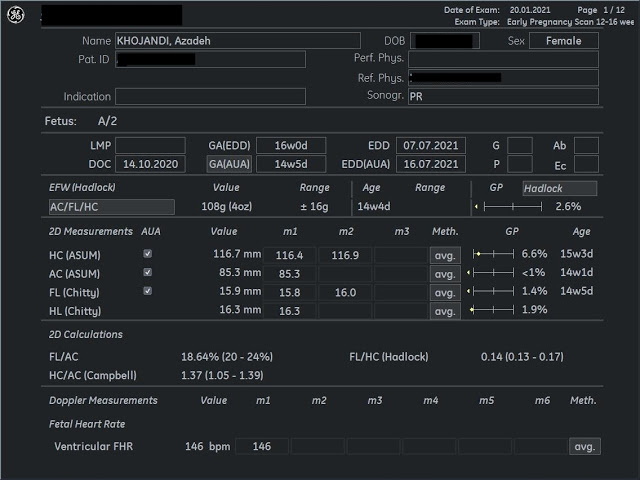Change HC (ASUM) avg. method
This screenshot has width=640, height=480.
[x=445, y=256]
